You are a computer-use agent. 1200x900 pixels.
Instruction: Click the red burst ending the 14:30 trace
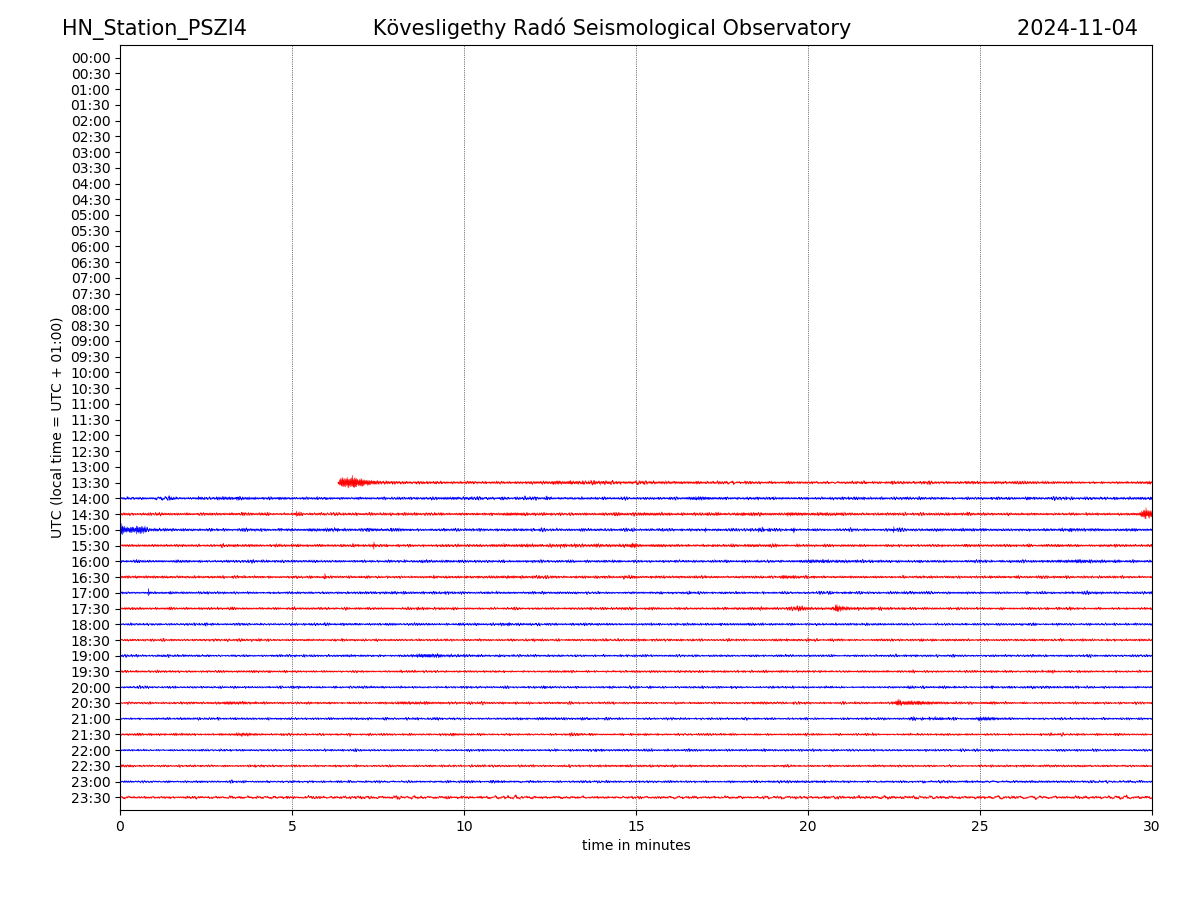tap(1145, 513)
